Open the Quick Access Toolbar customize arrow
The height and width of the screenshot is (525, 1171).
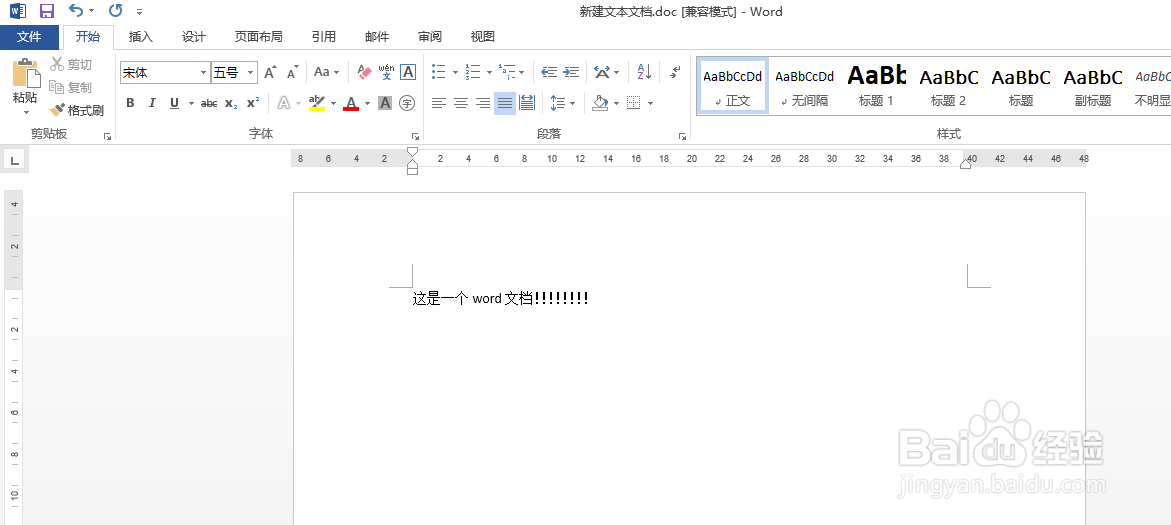(139, 11)
